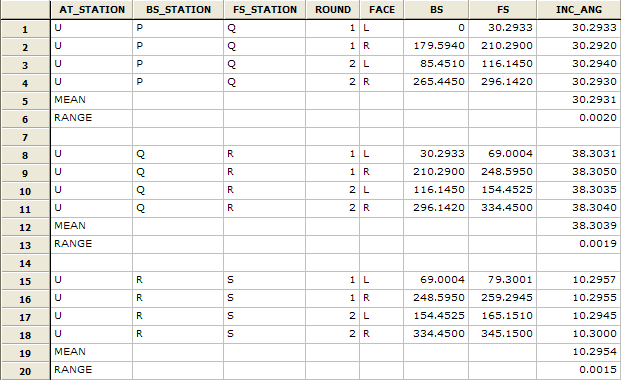The image size is (621, 380).
Task: Select the ROUND column header
Action: pos(333,10)
